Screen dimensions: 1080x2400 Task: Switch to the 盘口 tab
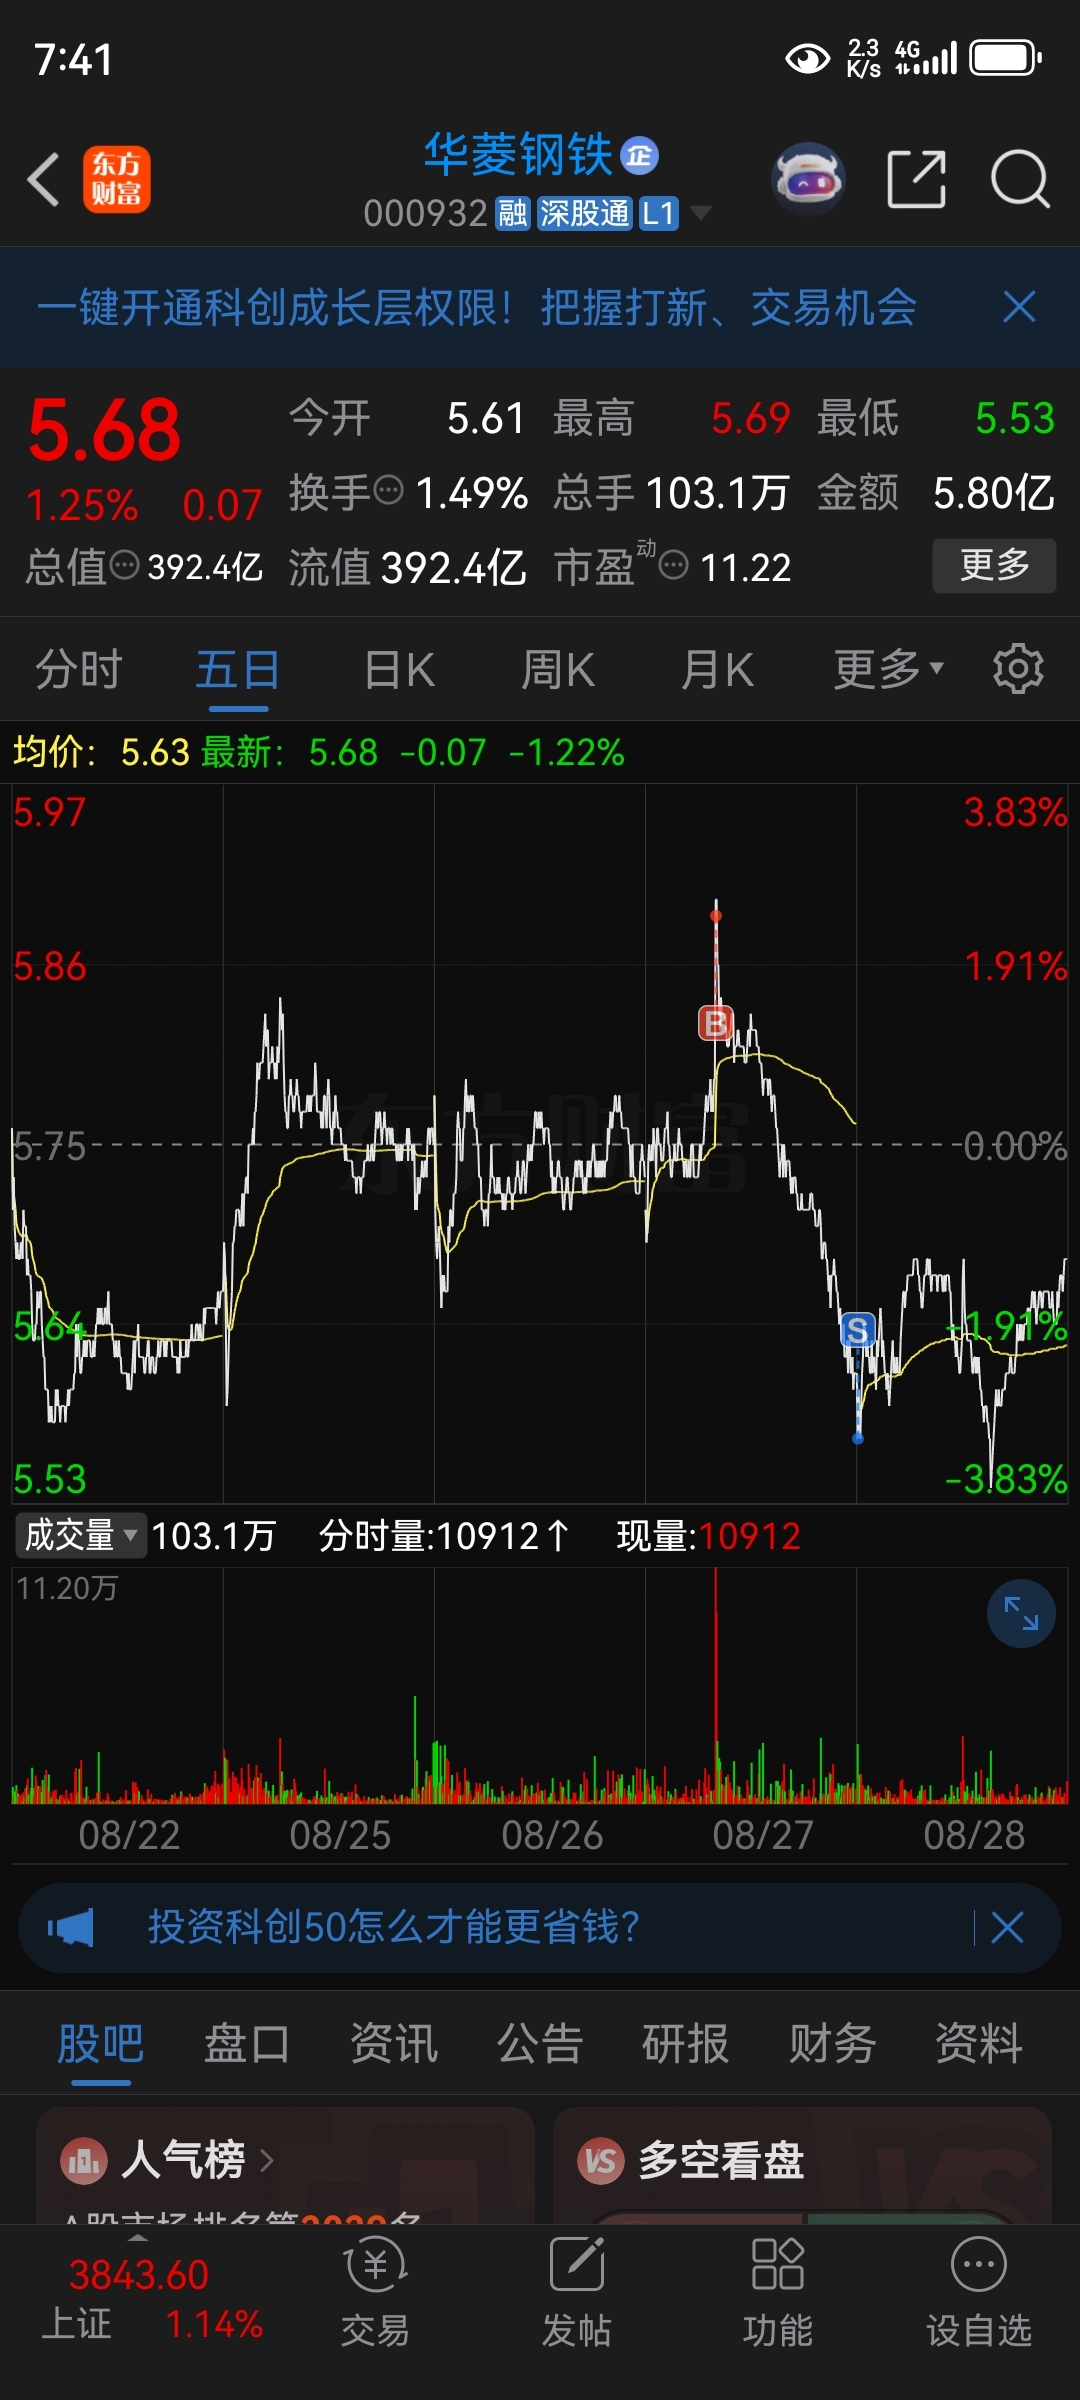(247, 2043)
